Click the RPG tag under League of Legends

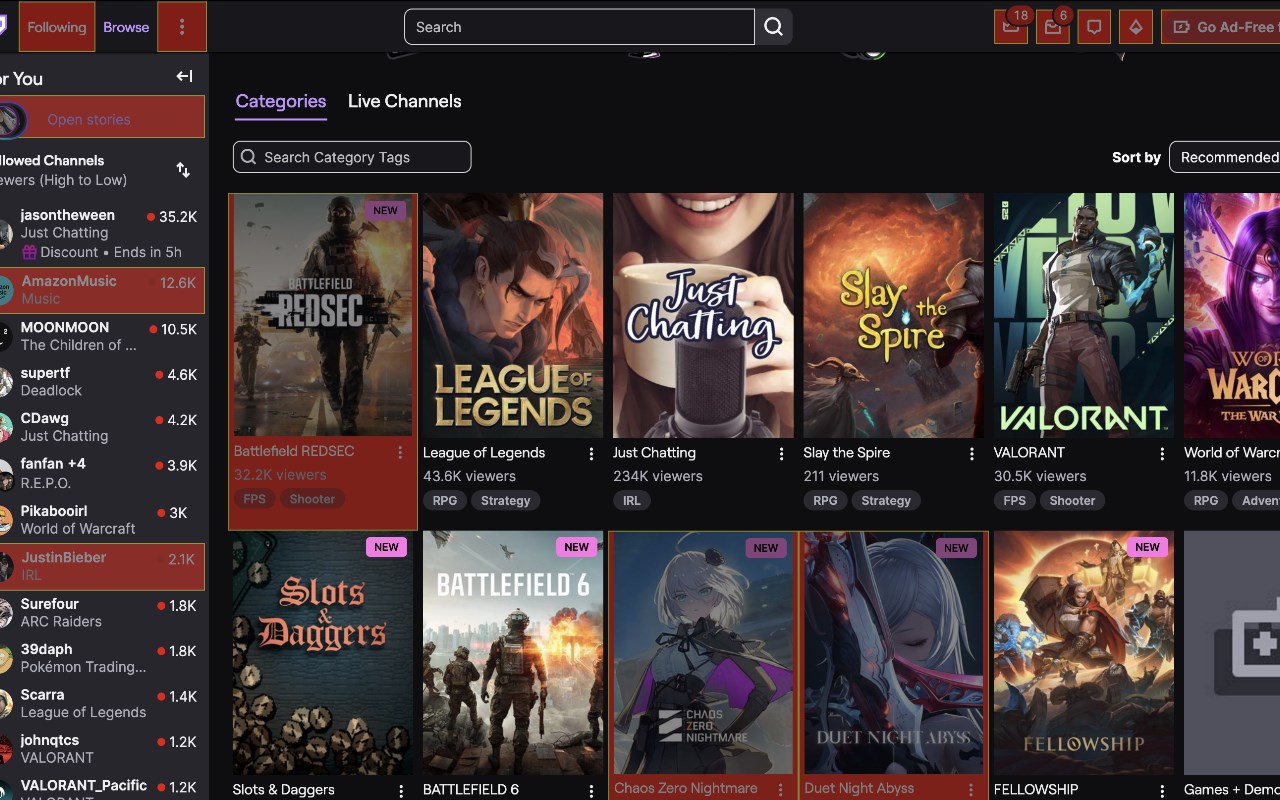pyautogui.click(x=444, y=500)
